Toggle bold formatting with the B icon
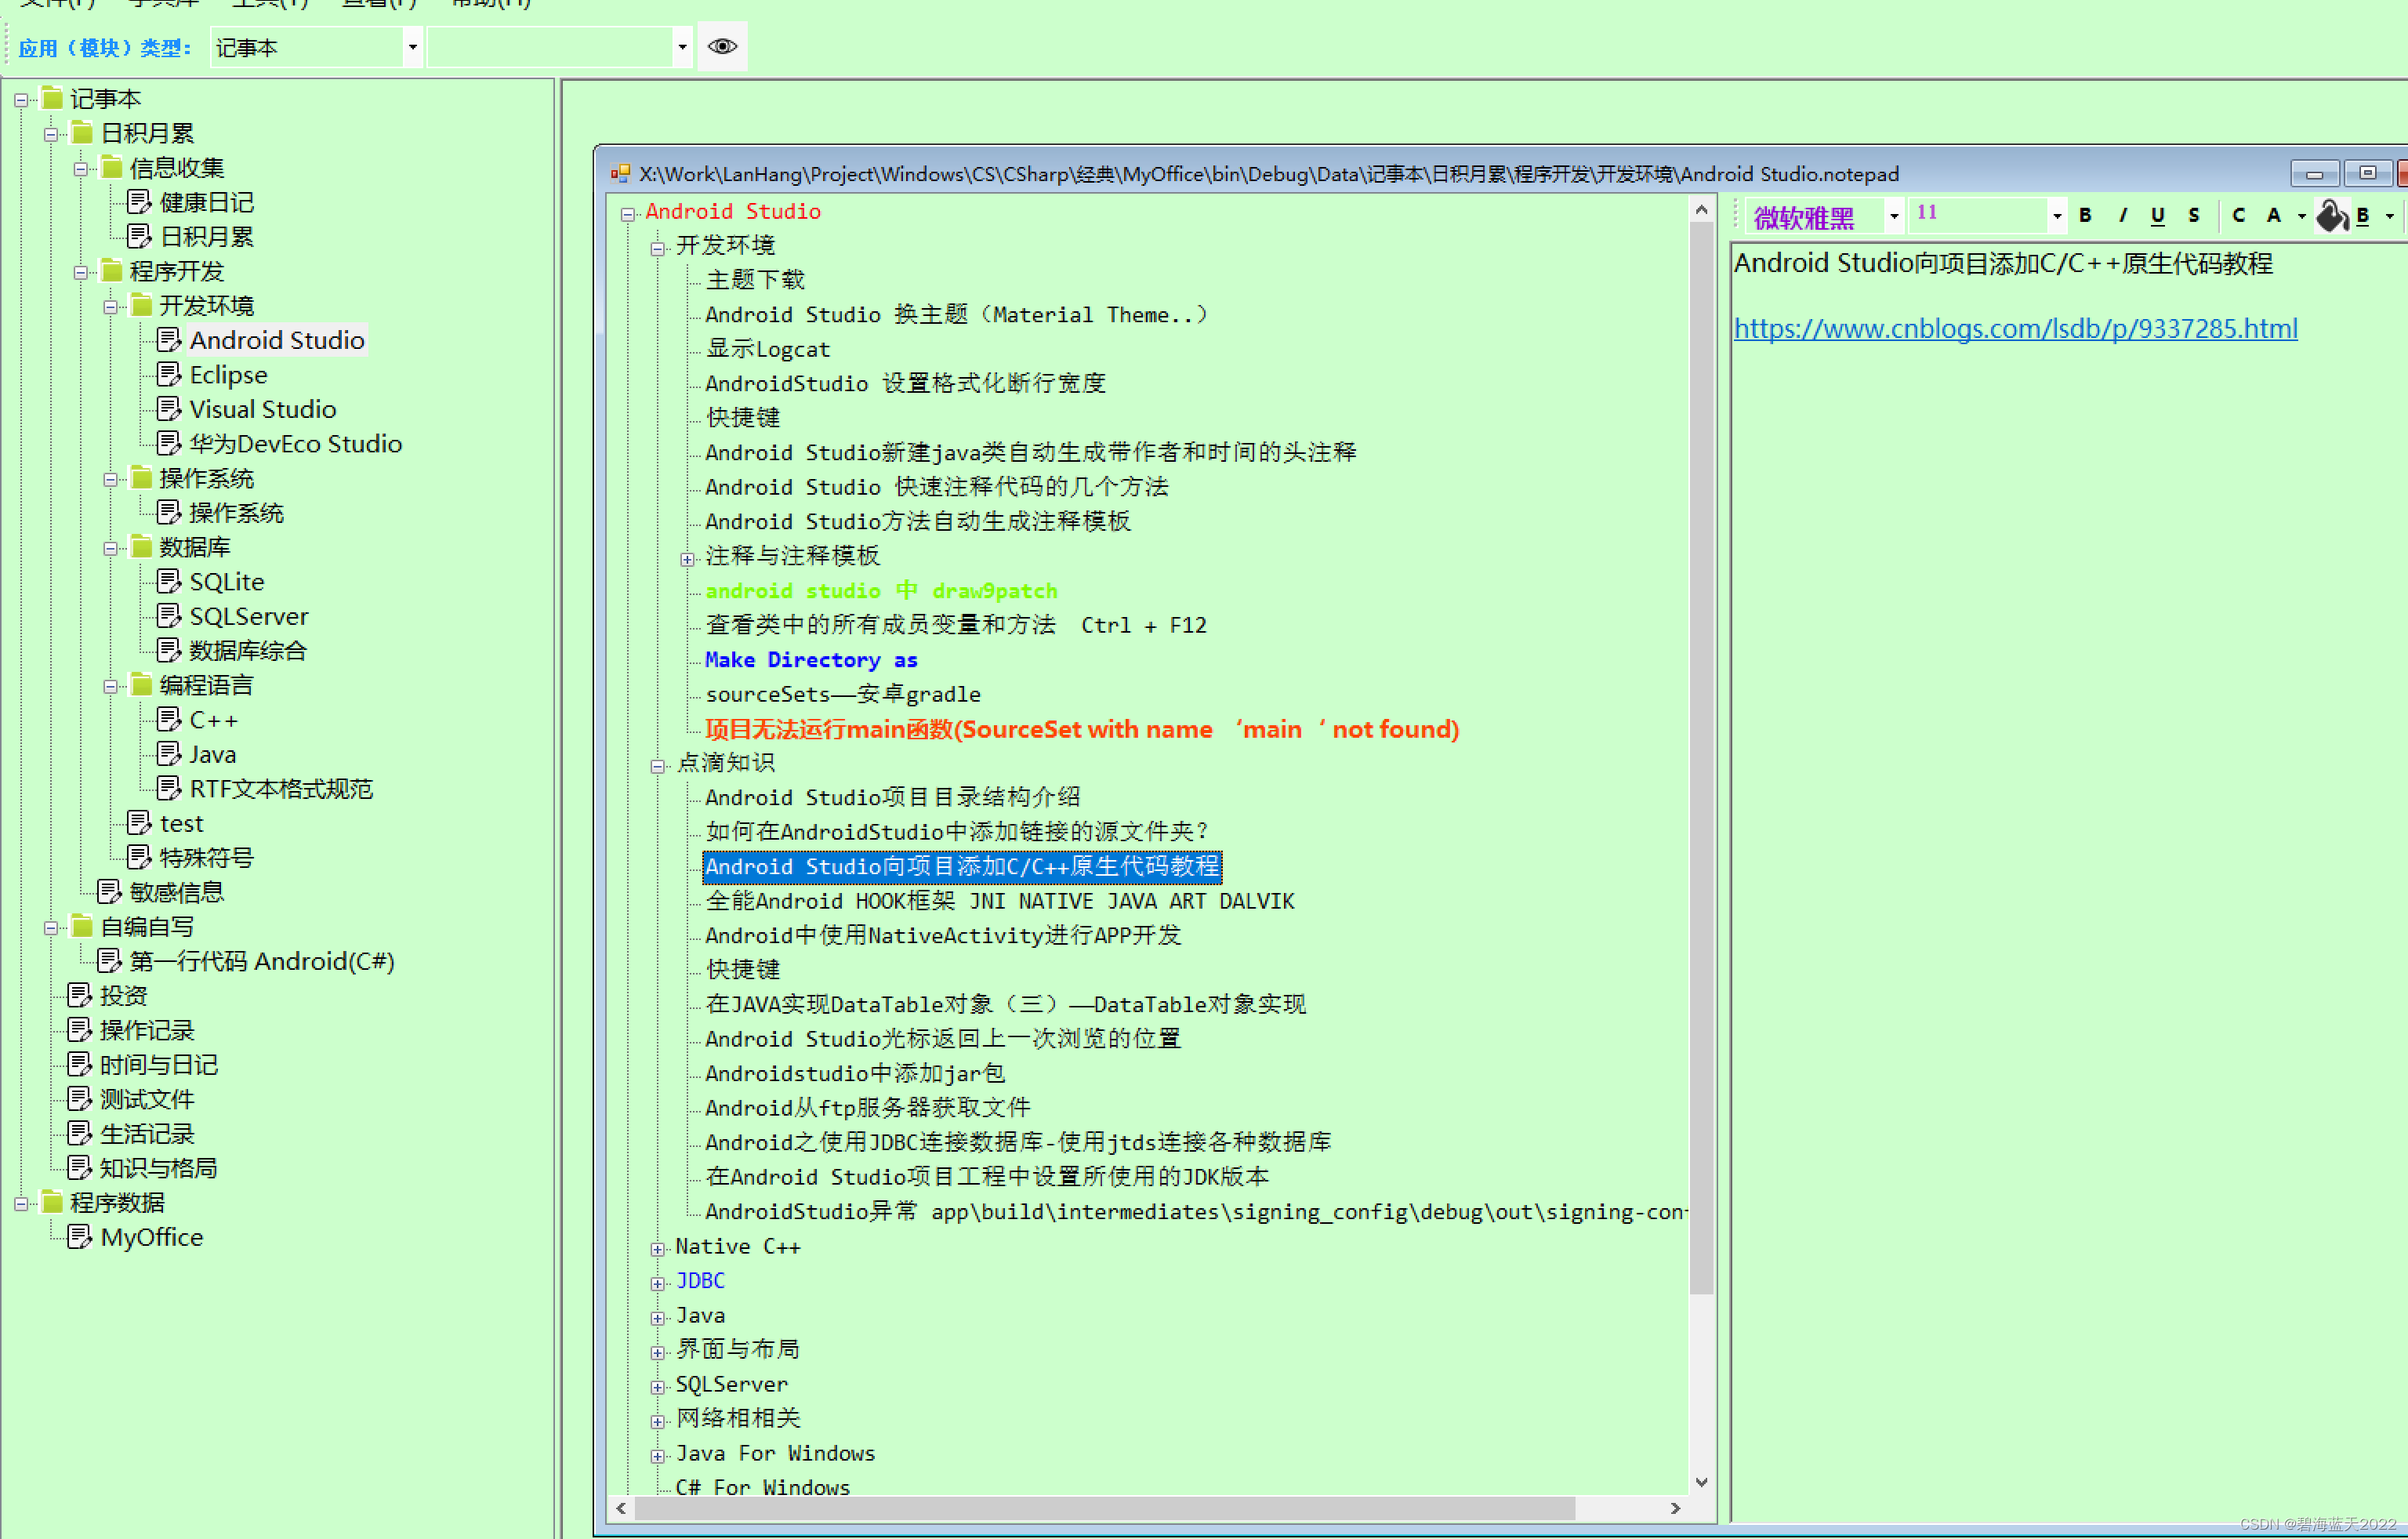Screen dimensions: 2408x1539 (2086, 215)
